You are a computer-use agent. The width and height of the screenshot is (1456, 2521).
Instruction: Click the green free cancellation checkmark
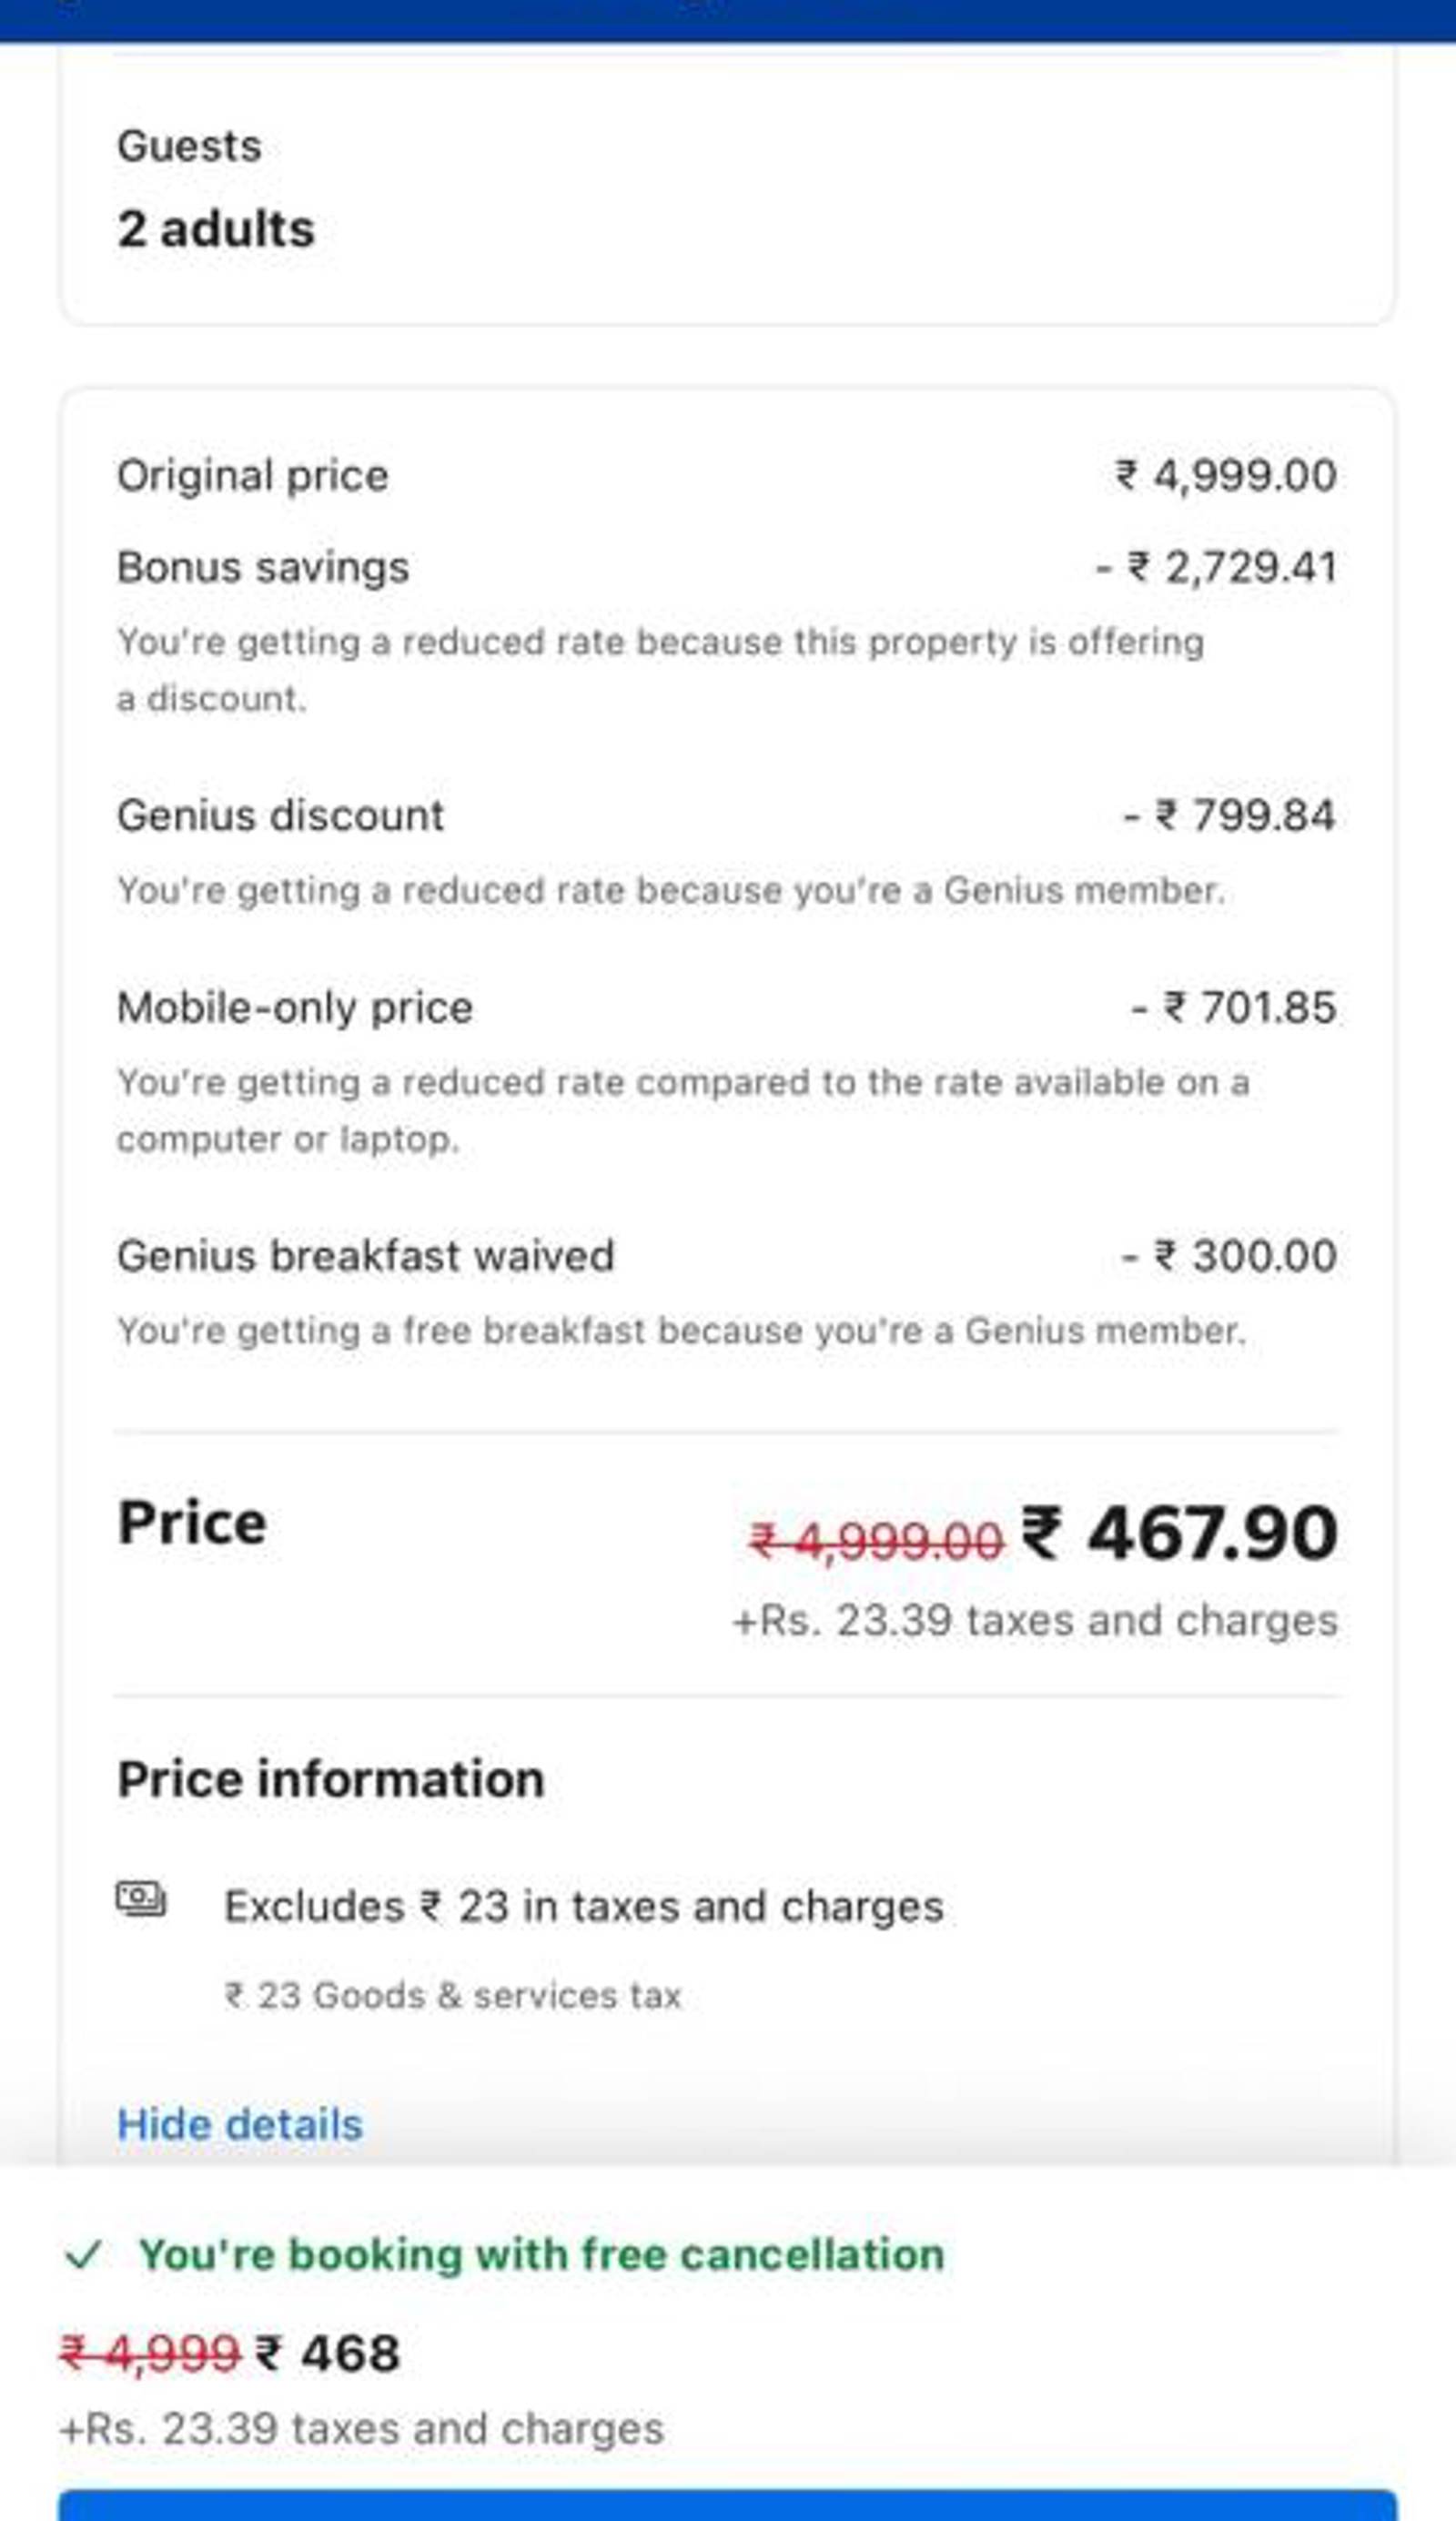(x=82, y=2254)
